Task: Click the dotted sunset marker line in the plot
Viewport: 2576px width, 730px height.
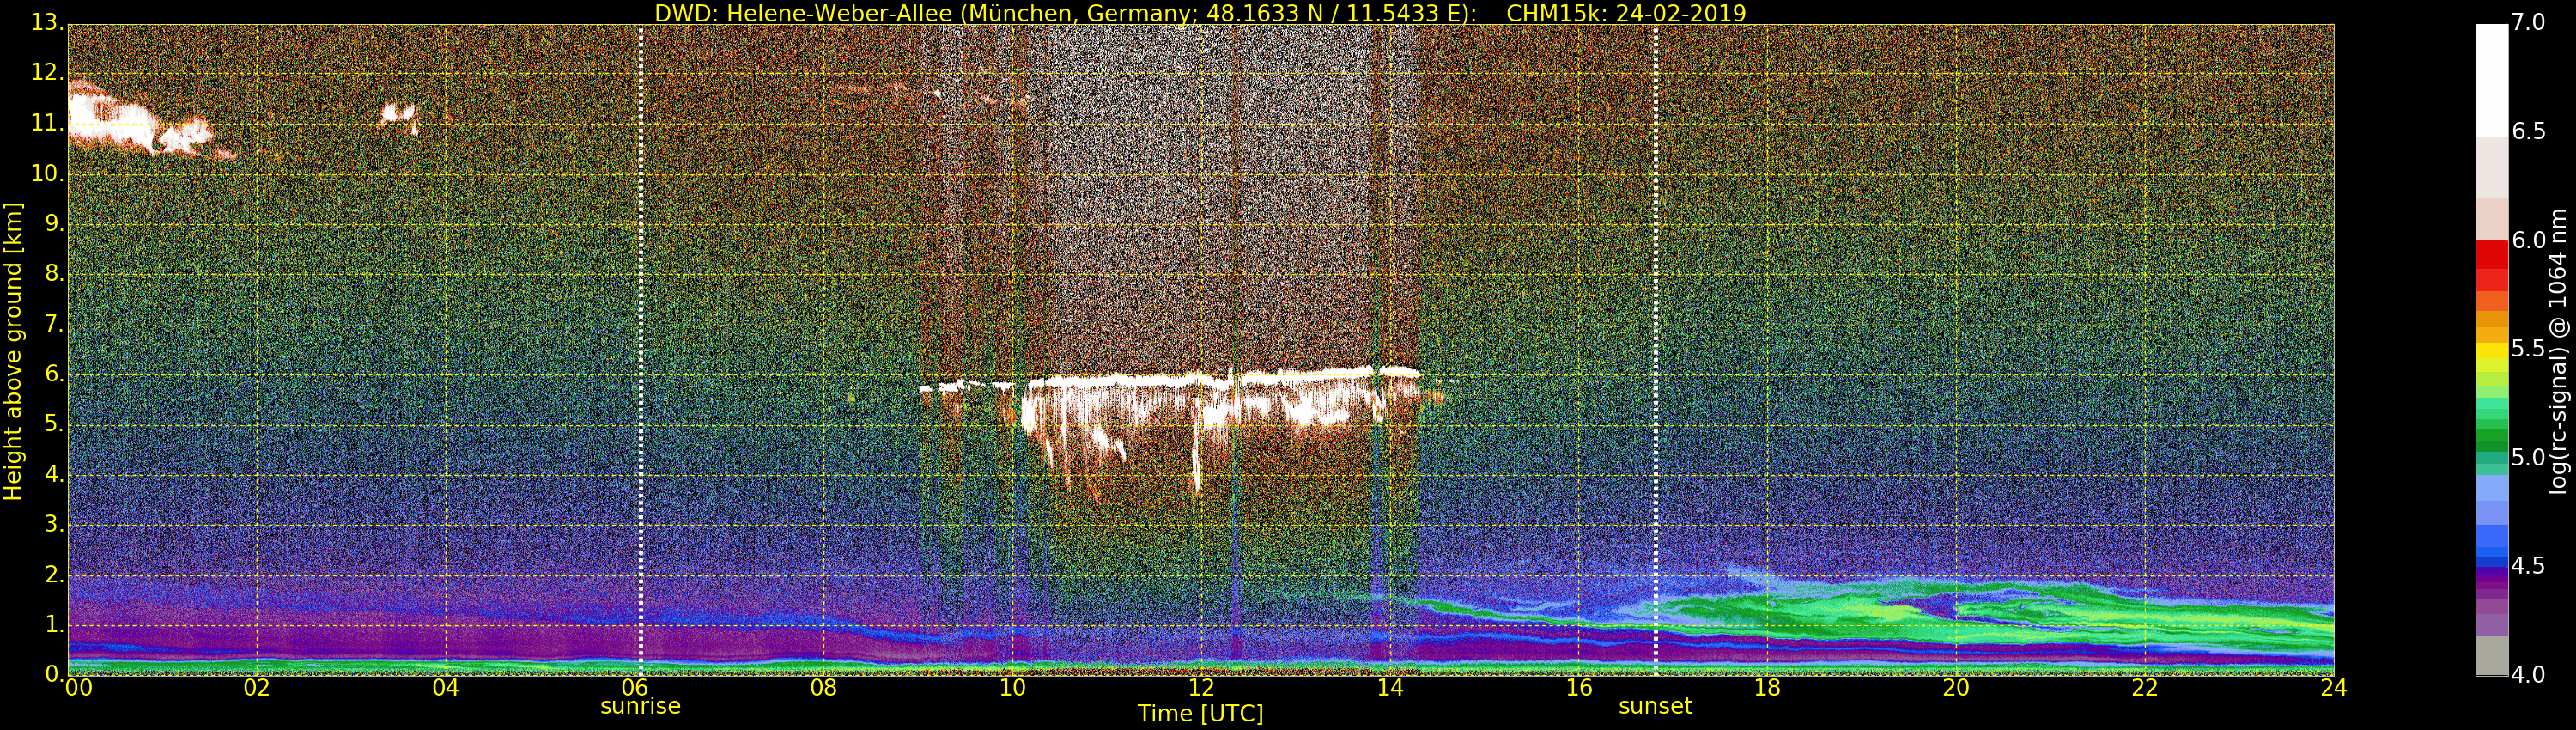Action: tap(1656, 350)
